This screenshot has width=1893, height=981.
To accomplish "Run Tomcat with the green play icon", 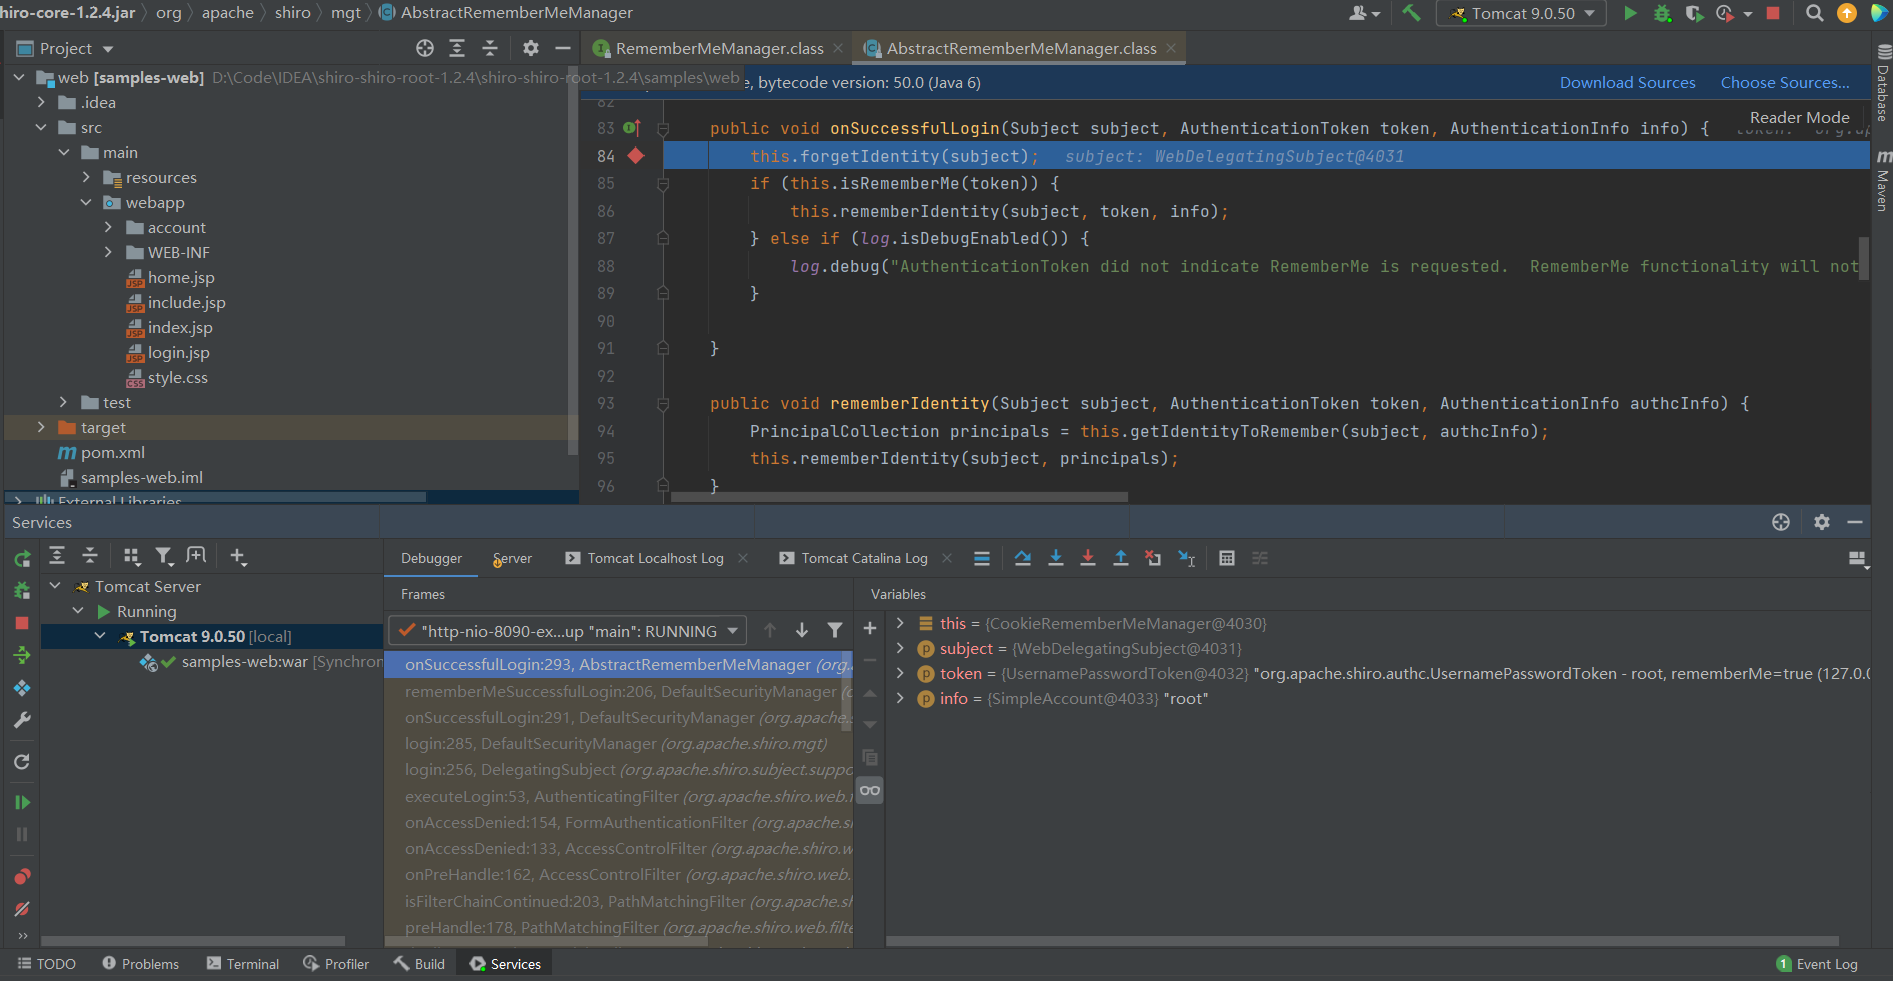I will 1630,13.
